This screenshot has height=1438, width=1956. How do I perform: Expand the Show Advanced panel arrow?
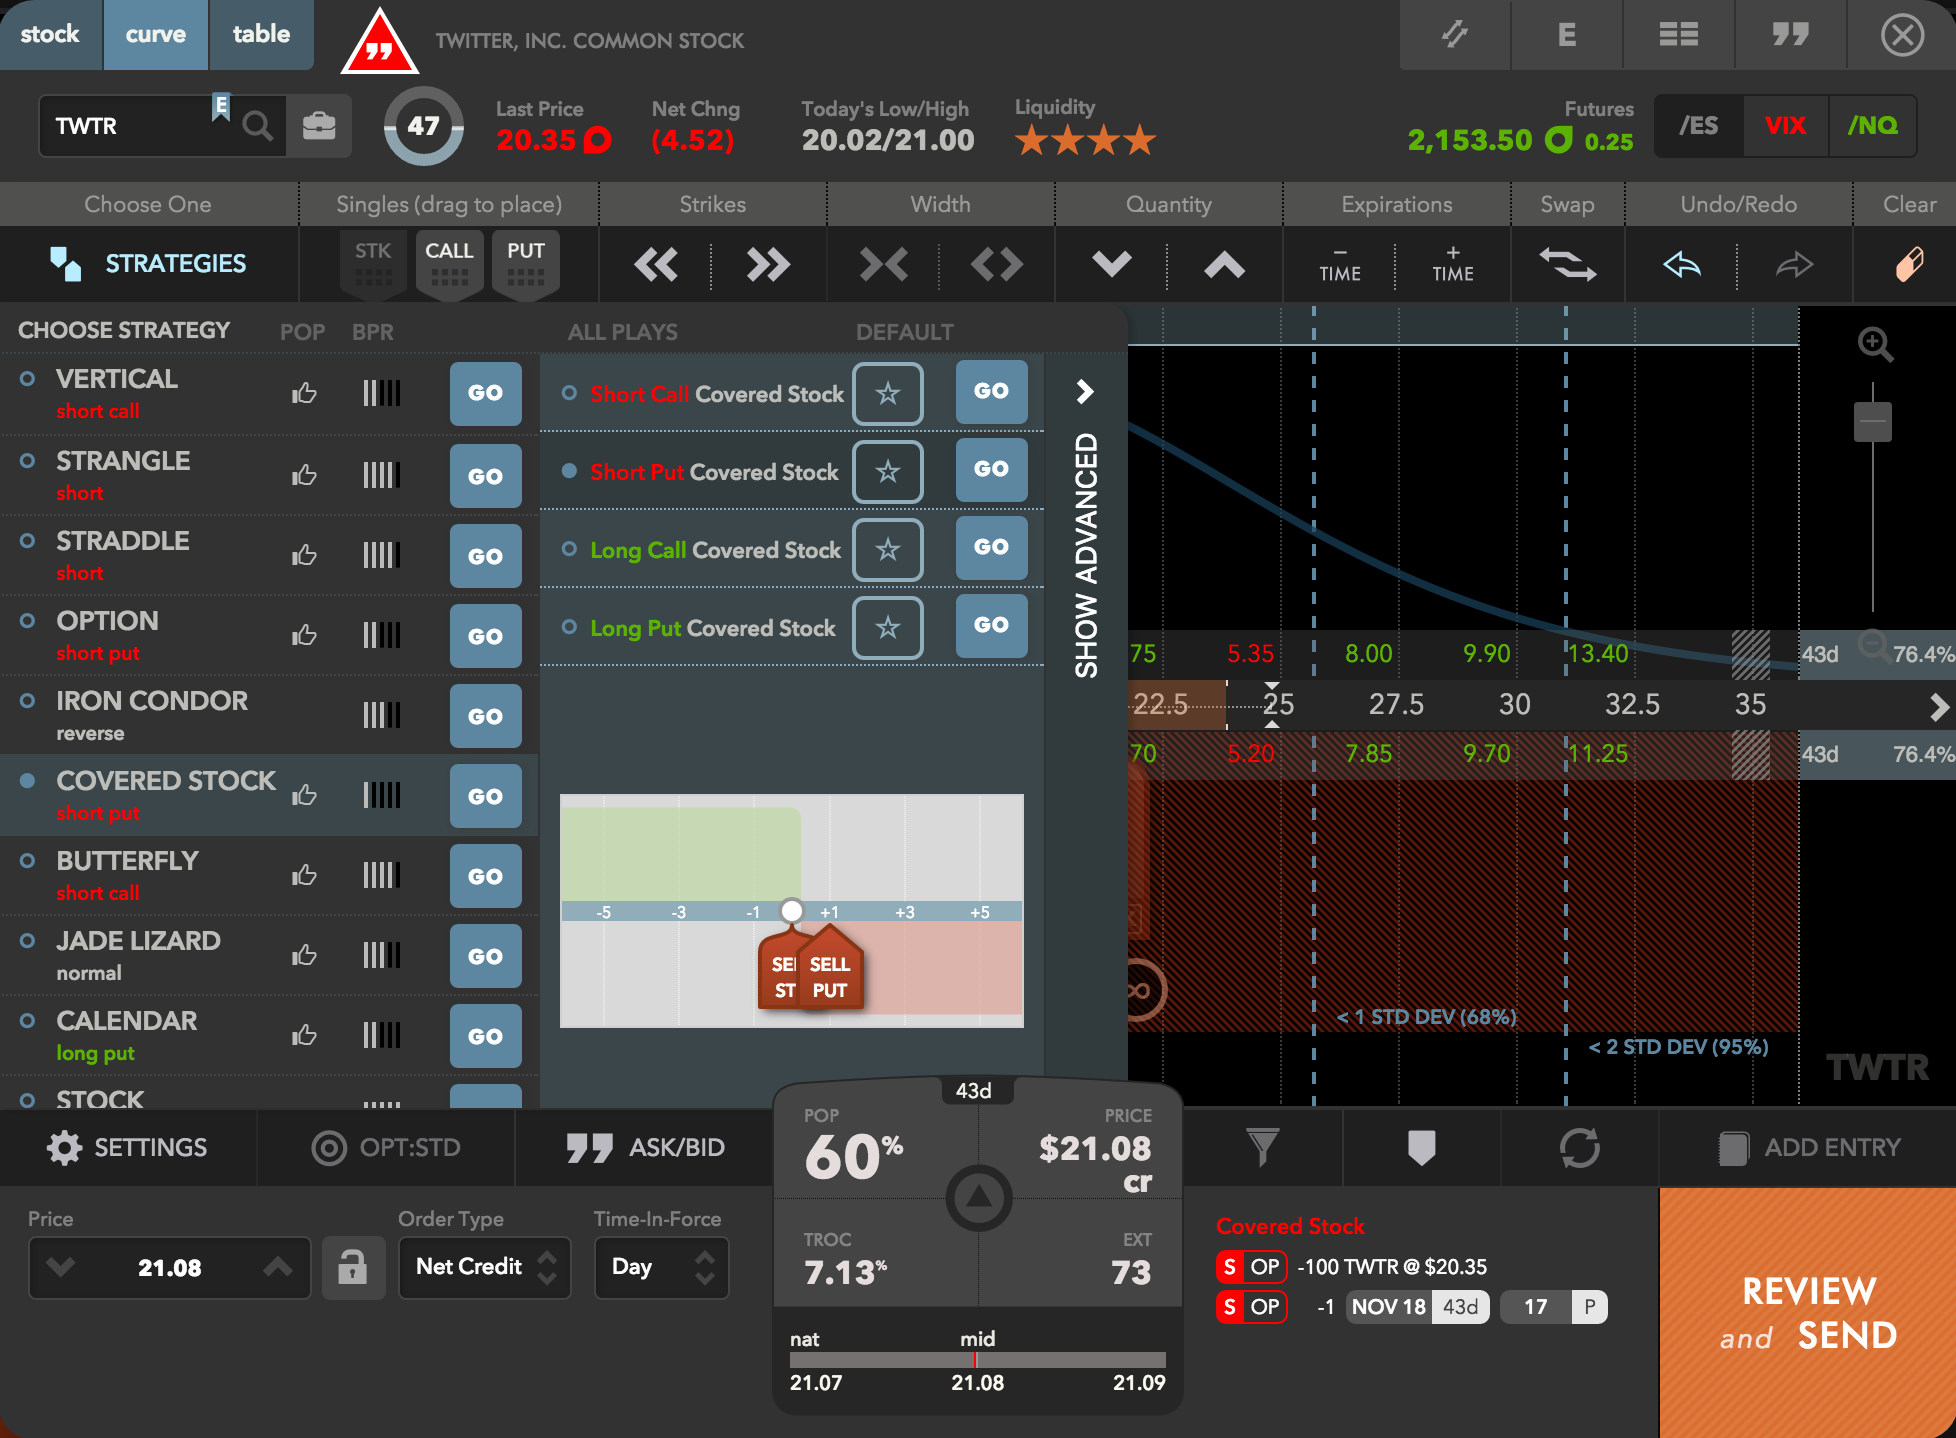click(x=1085, y=391)
